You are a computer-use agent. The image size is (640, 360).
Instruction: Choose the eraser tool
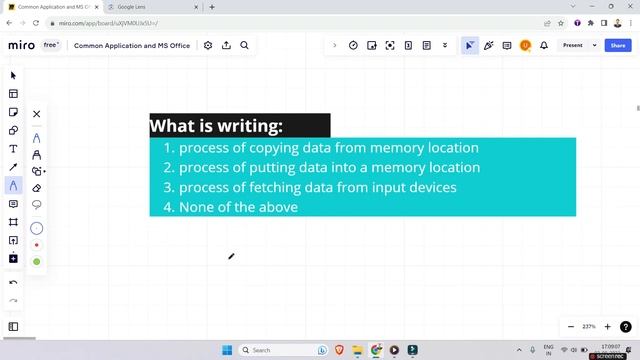tap(37, 188)
